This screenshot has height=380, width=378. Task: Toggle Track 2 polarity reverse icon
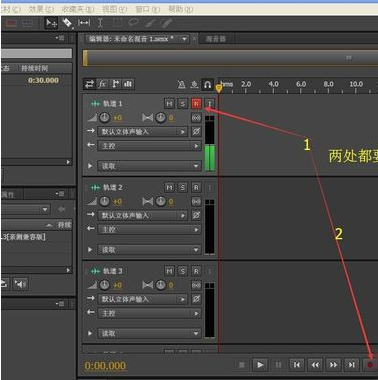tap(196, 215)
